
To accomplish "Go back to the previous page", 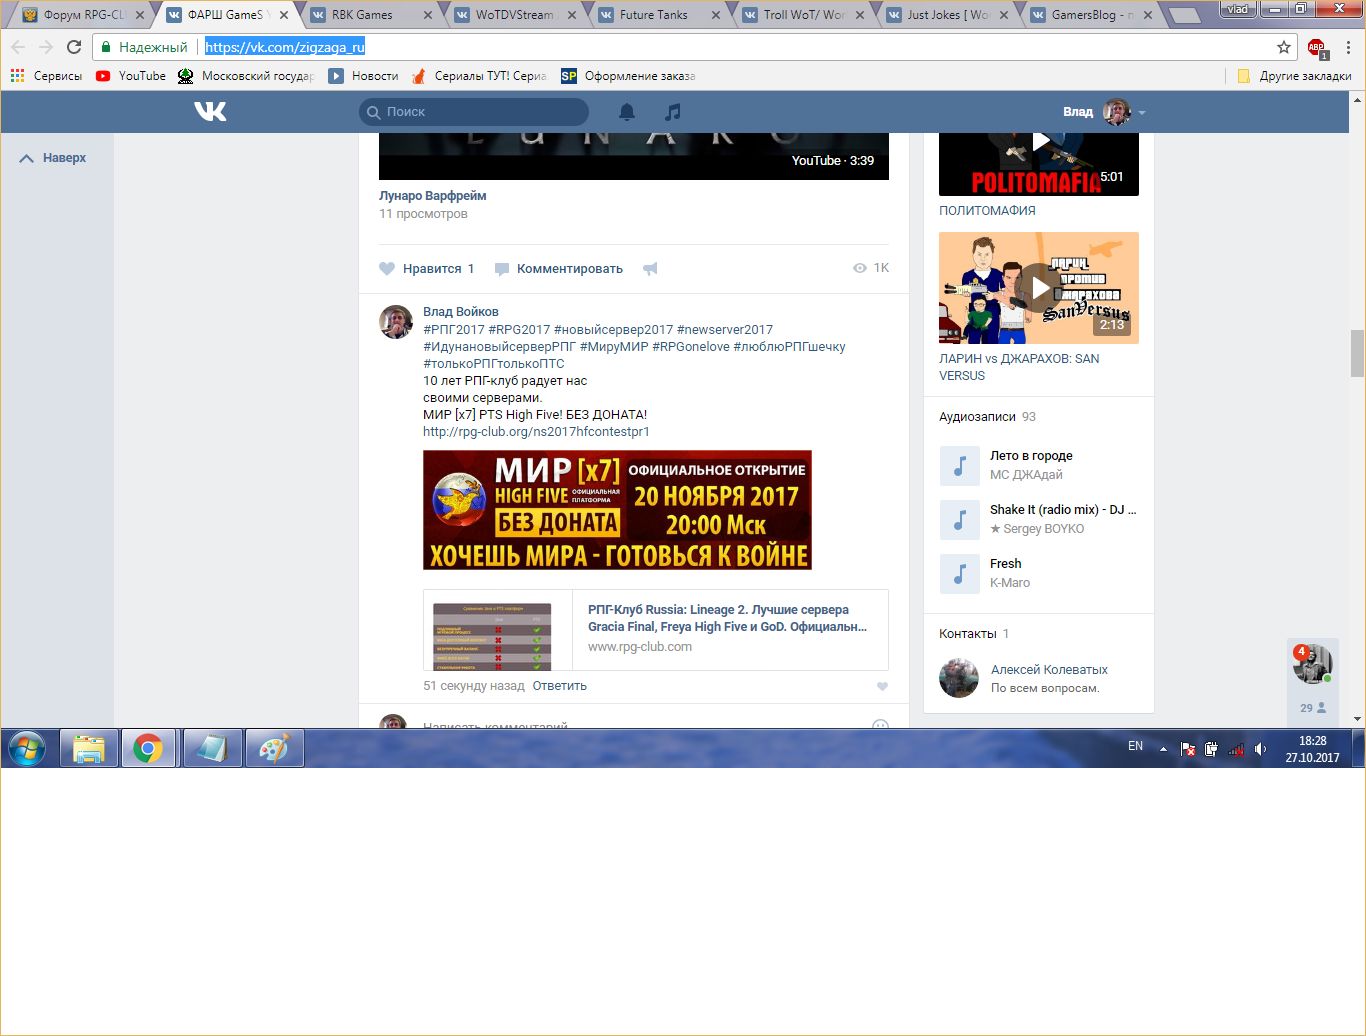I will pos(18,47).
